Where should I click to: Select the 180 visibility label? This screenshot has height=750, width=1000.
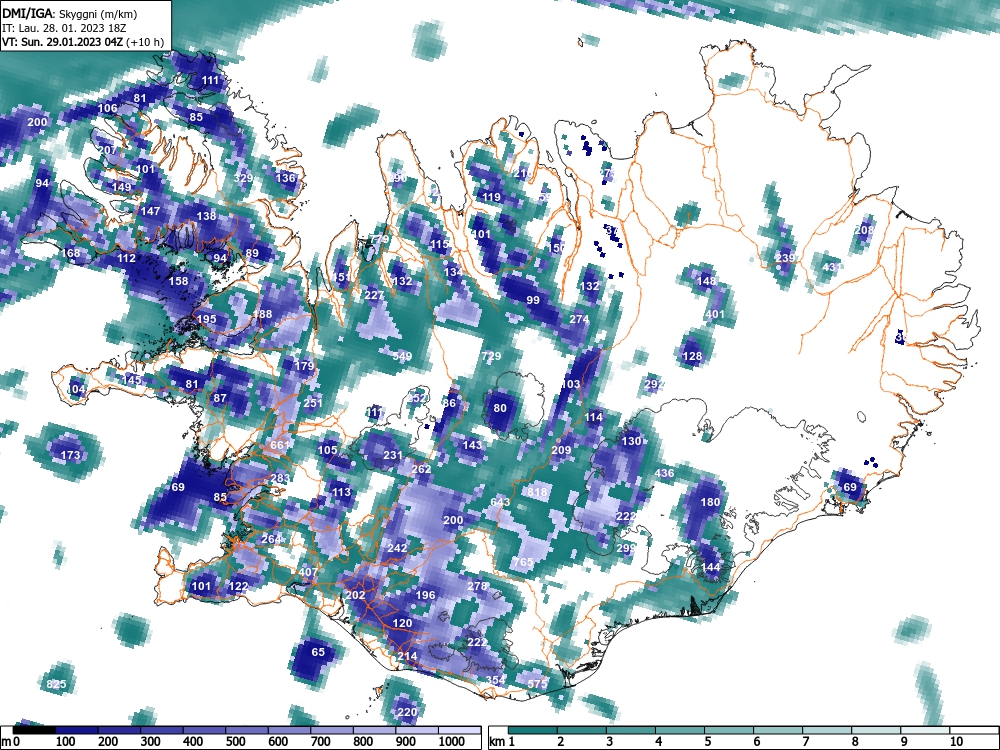[x=710, y=502]
